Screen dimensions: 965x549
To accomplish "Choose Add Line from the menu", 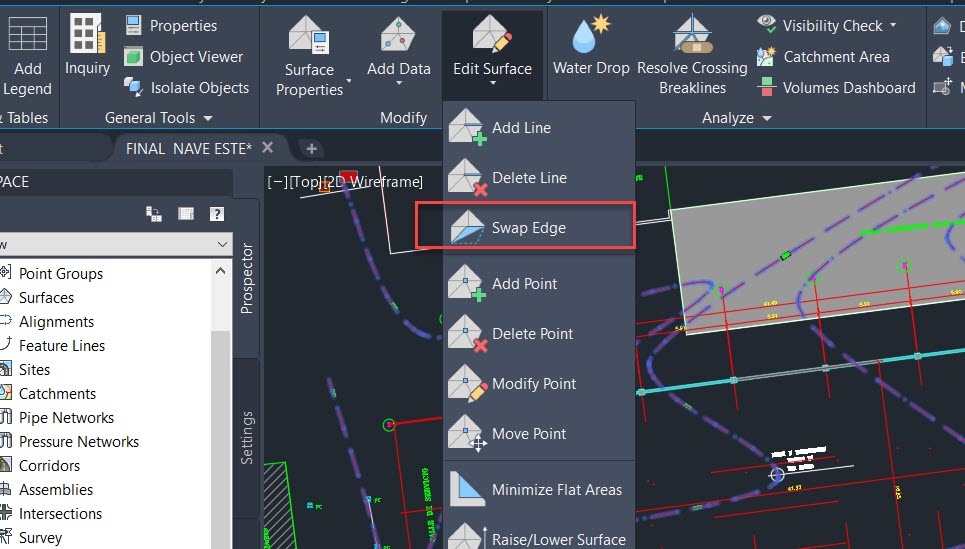I will 539,127.
